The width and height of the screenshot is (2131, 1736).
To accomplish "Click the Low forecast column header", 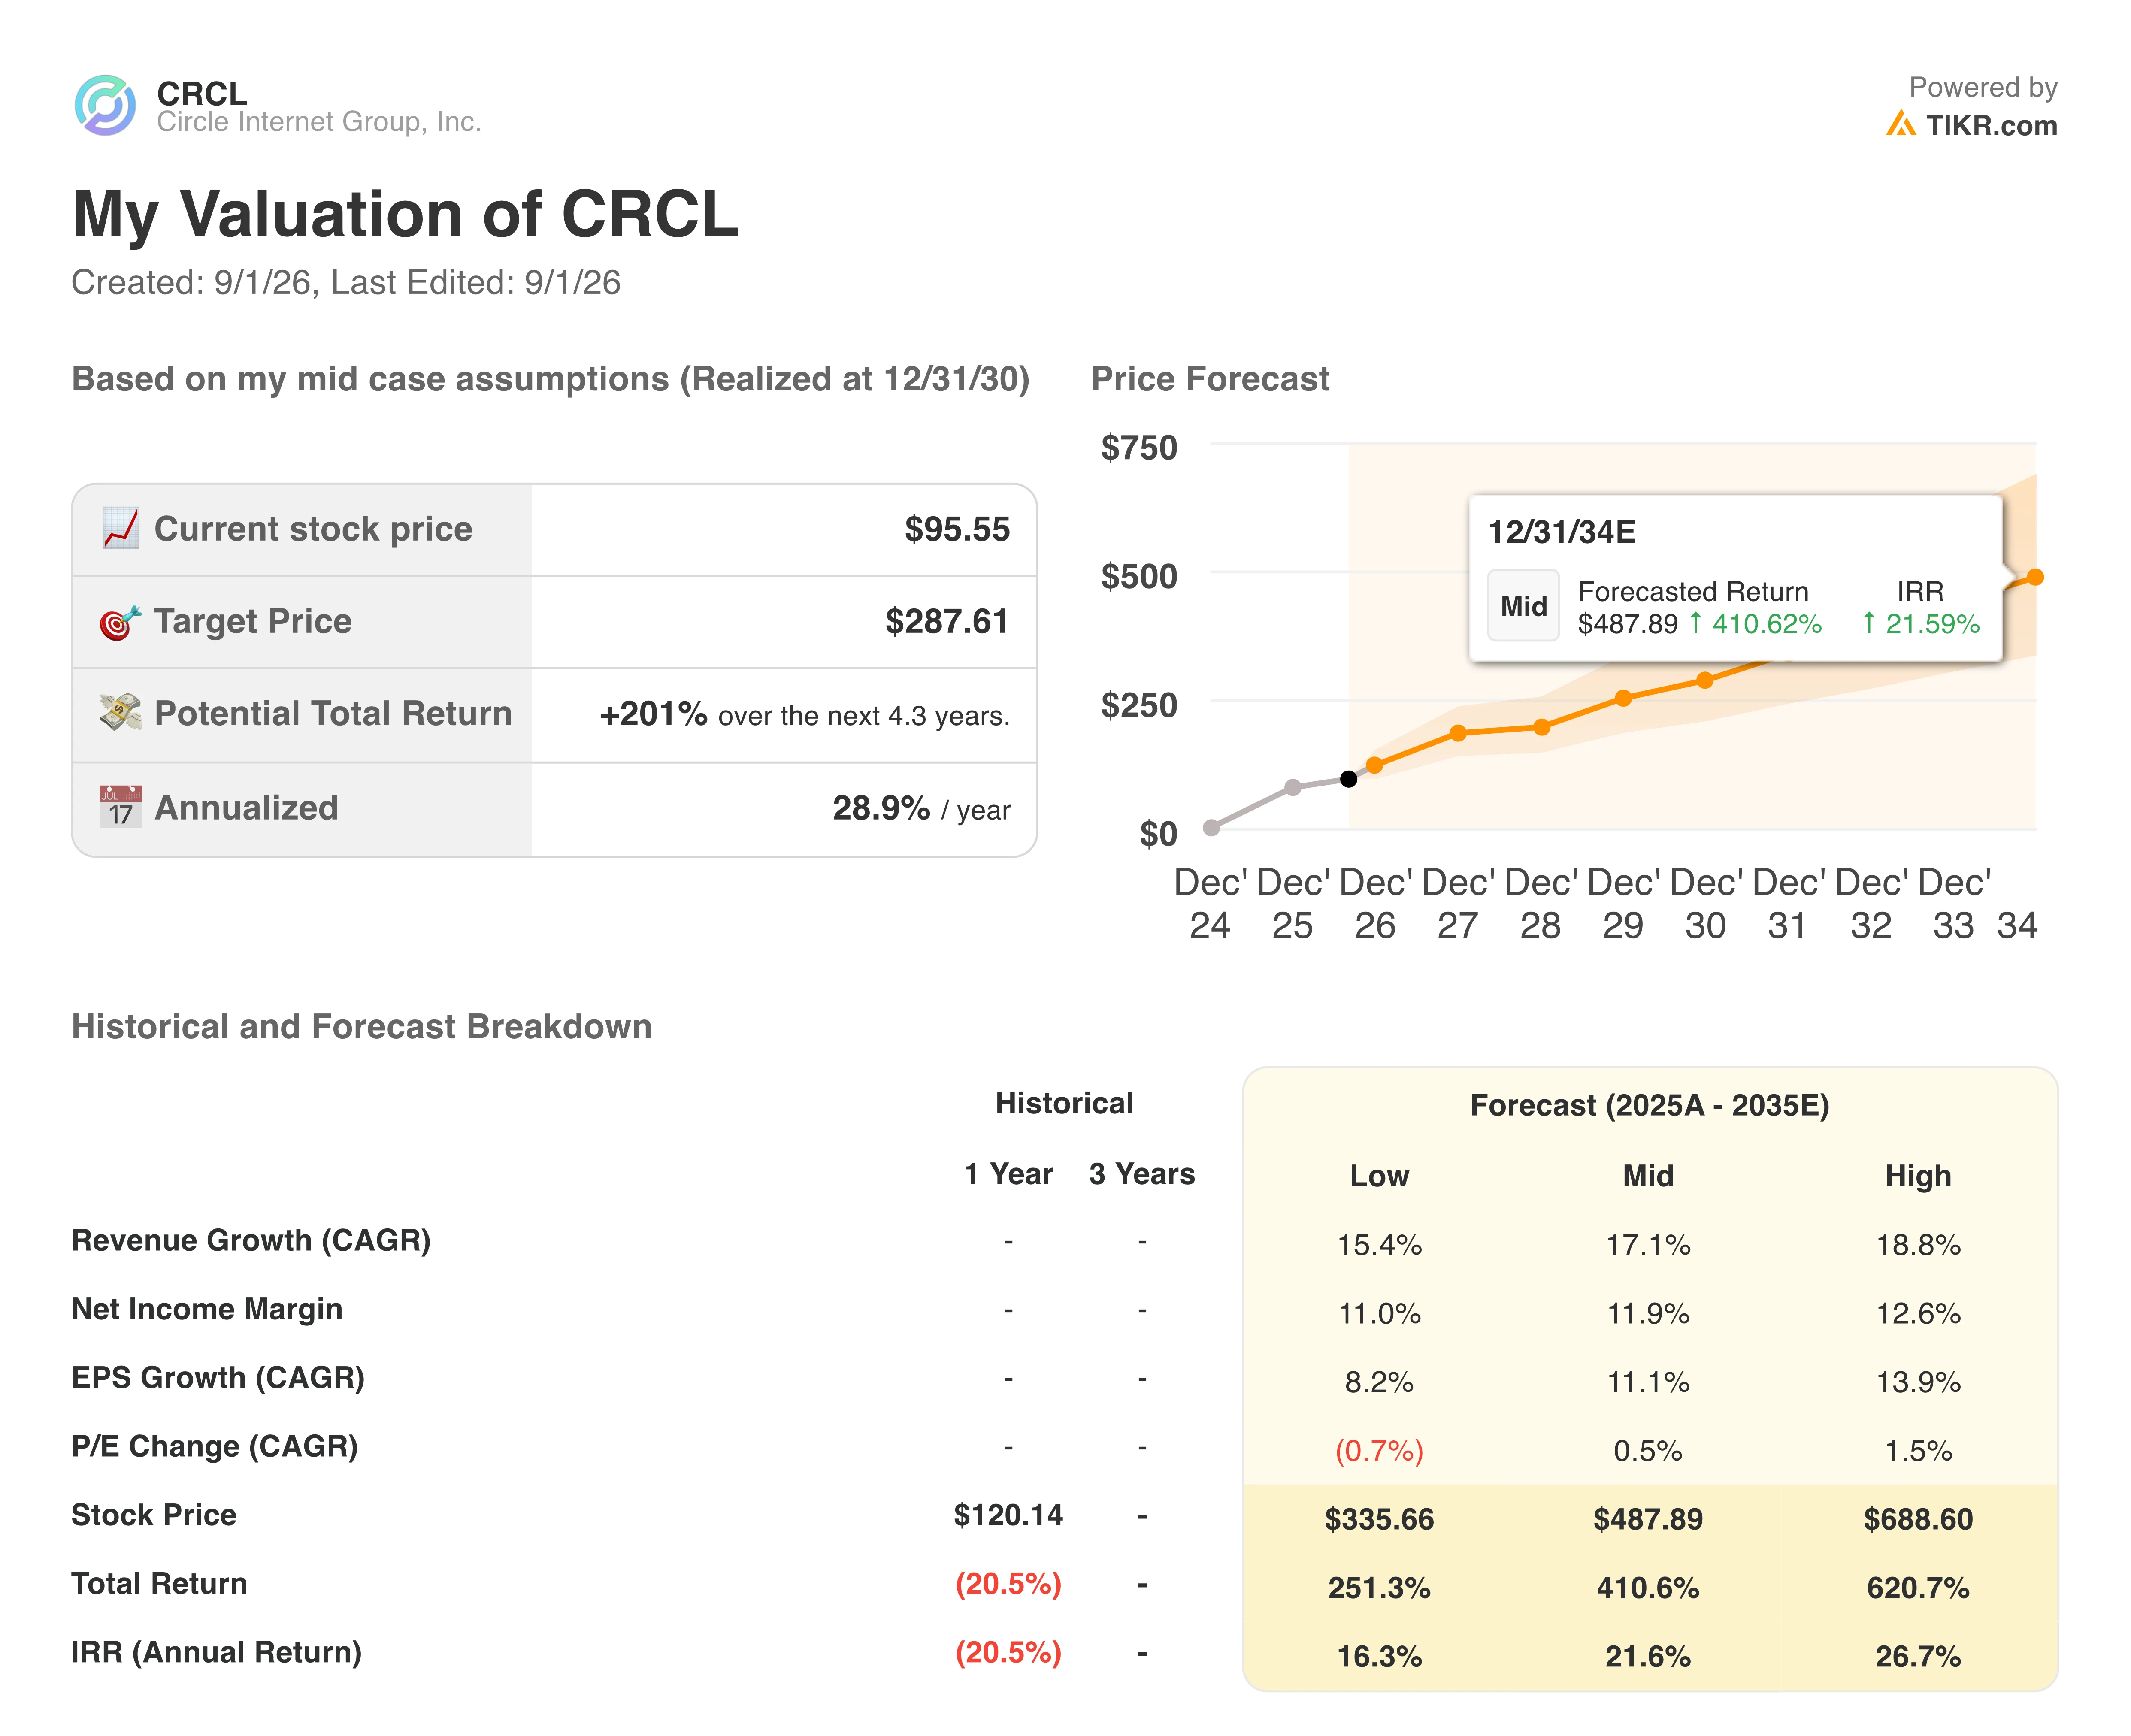I will click(1379, 1176).
